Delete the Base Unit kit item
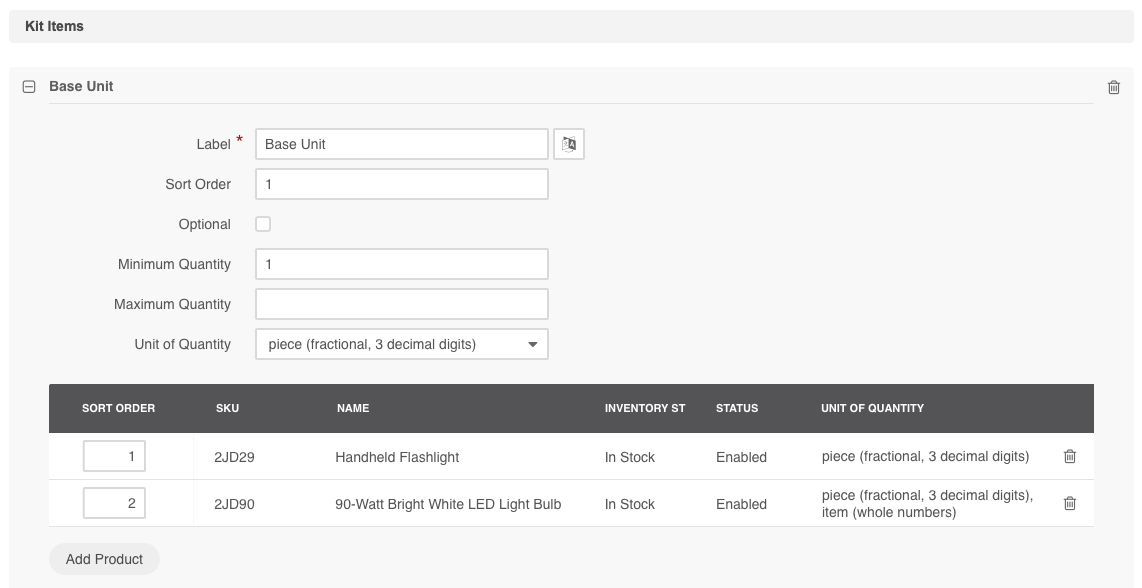The width and height of the screenshot is (1142, 588). pos(1114,87)
